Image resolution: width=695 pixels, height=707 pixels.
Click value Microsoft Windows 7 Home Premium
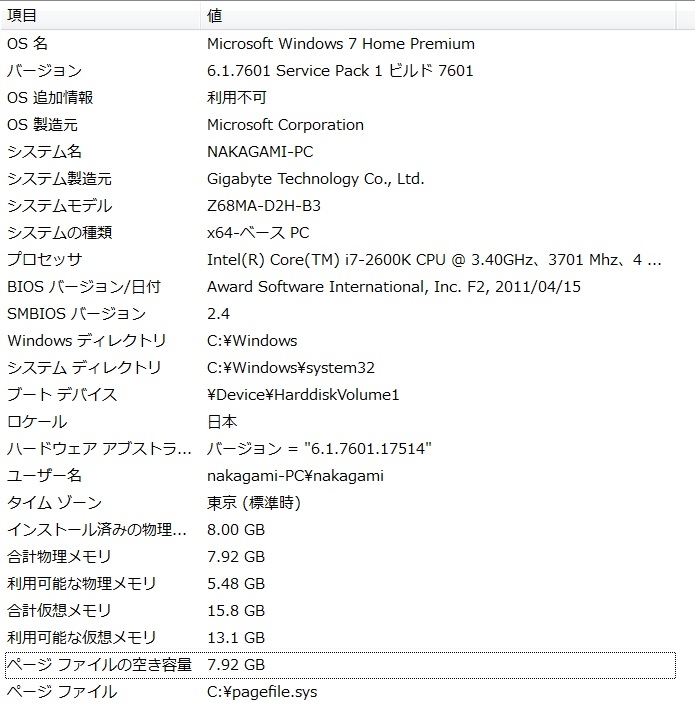tap(341, 44)
